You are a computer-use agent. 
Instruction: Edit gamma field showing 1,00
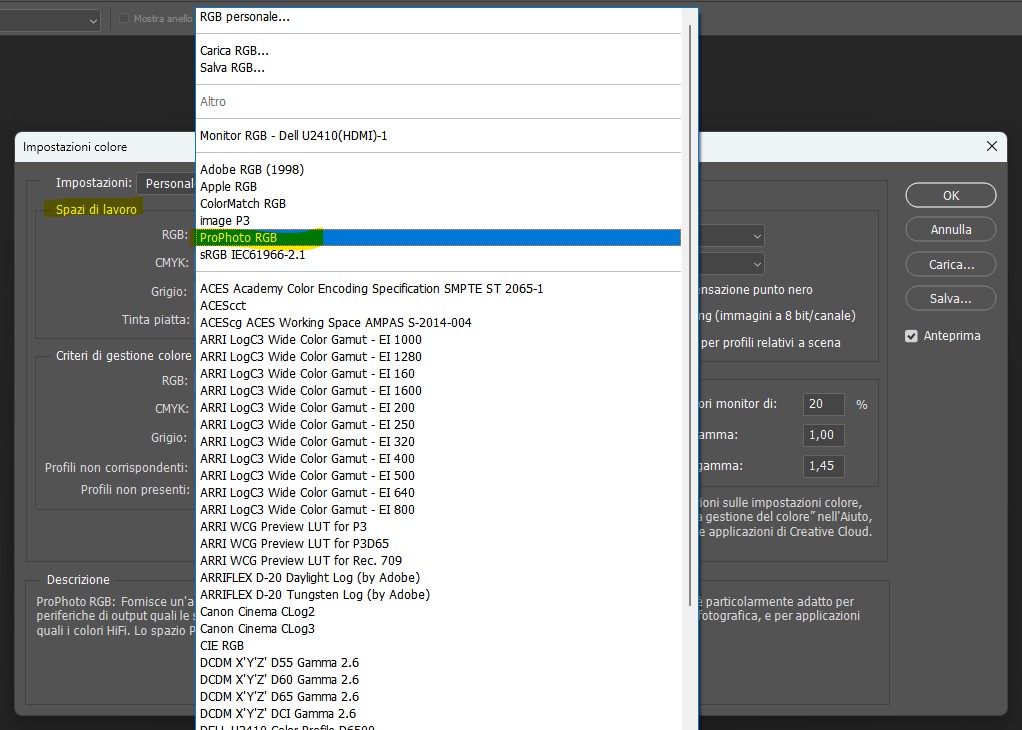[x=823, y=435]
